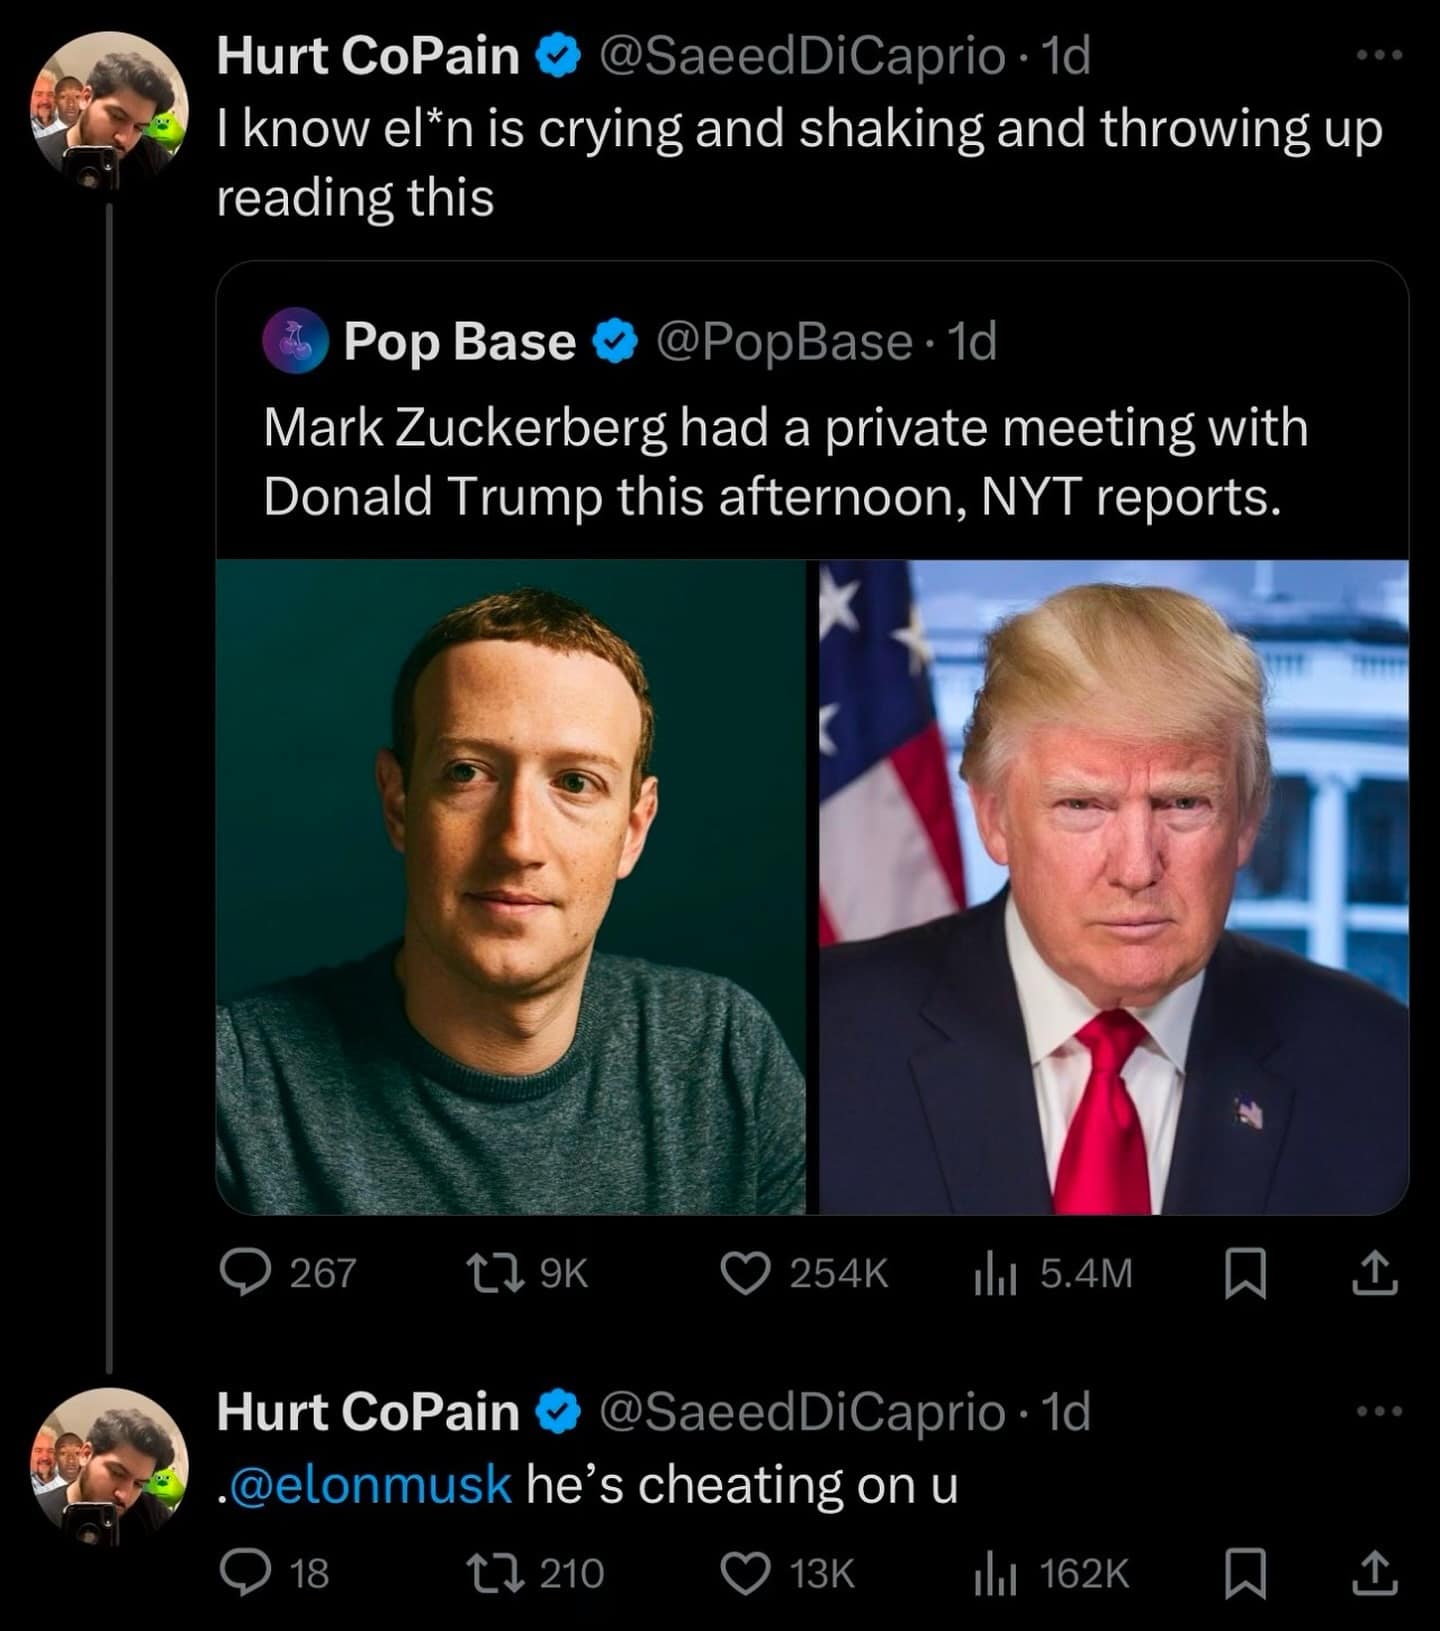Share the first tweet via share icon
This screenshot has width=1440, height=1631.
[1376, 1274]
